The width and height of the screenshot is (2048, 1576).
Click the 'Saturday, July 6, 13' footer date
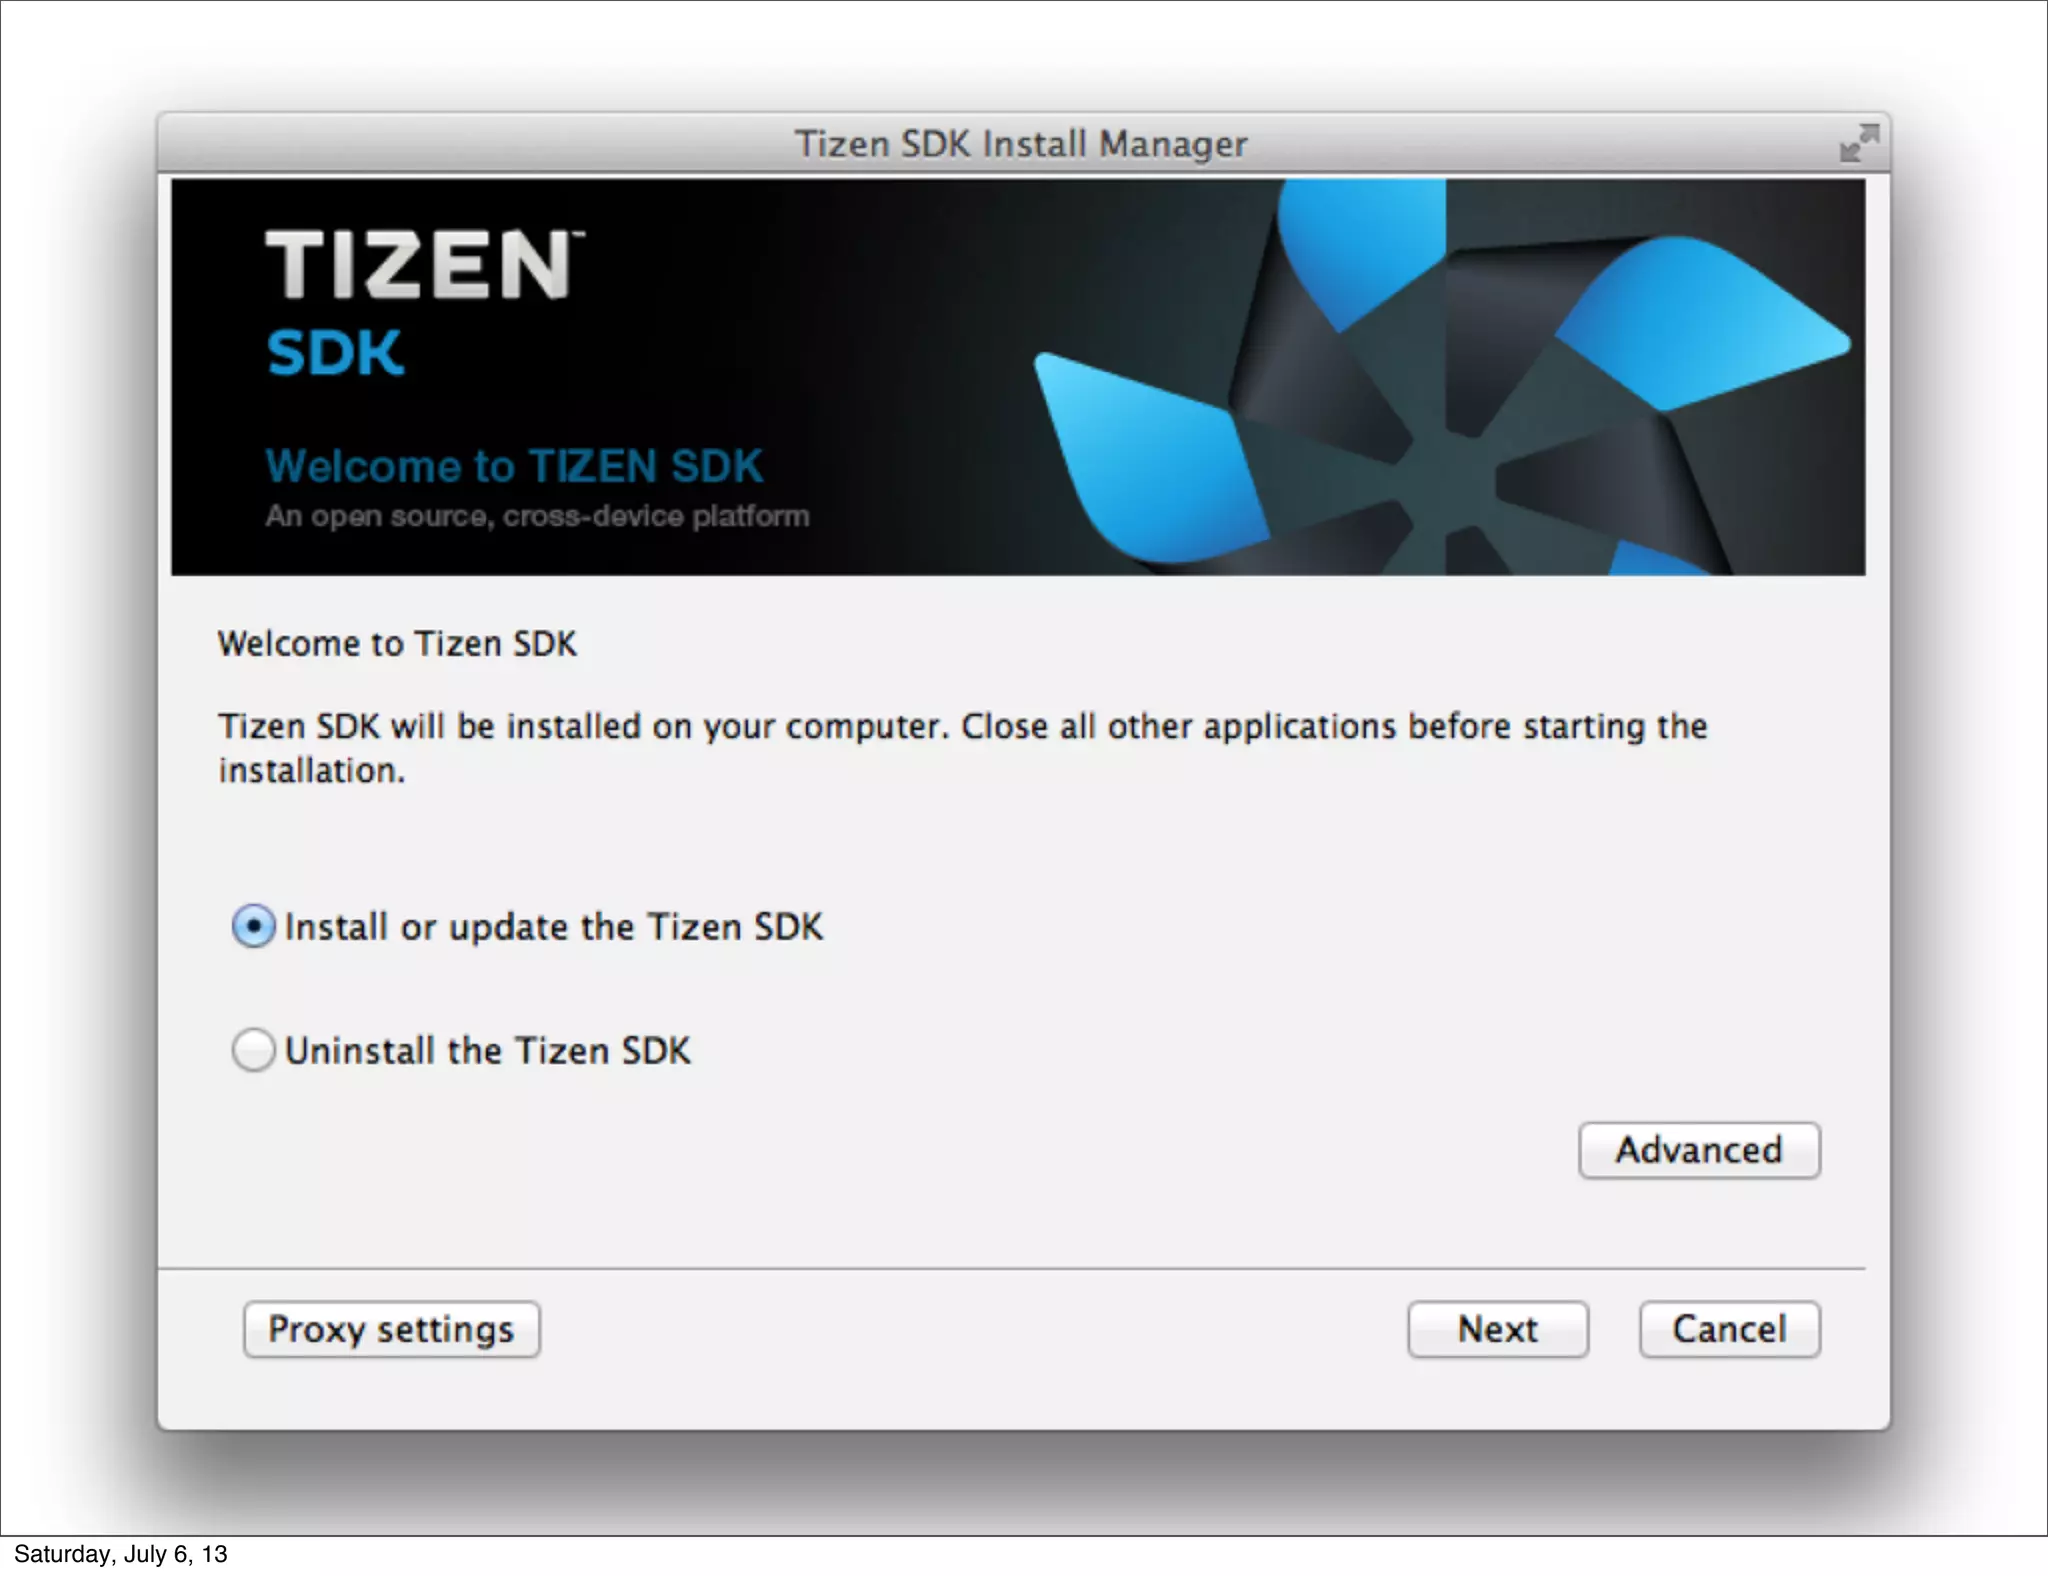click(121, 1554)
